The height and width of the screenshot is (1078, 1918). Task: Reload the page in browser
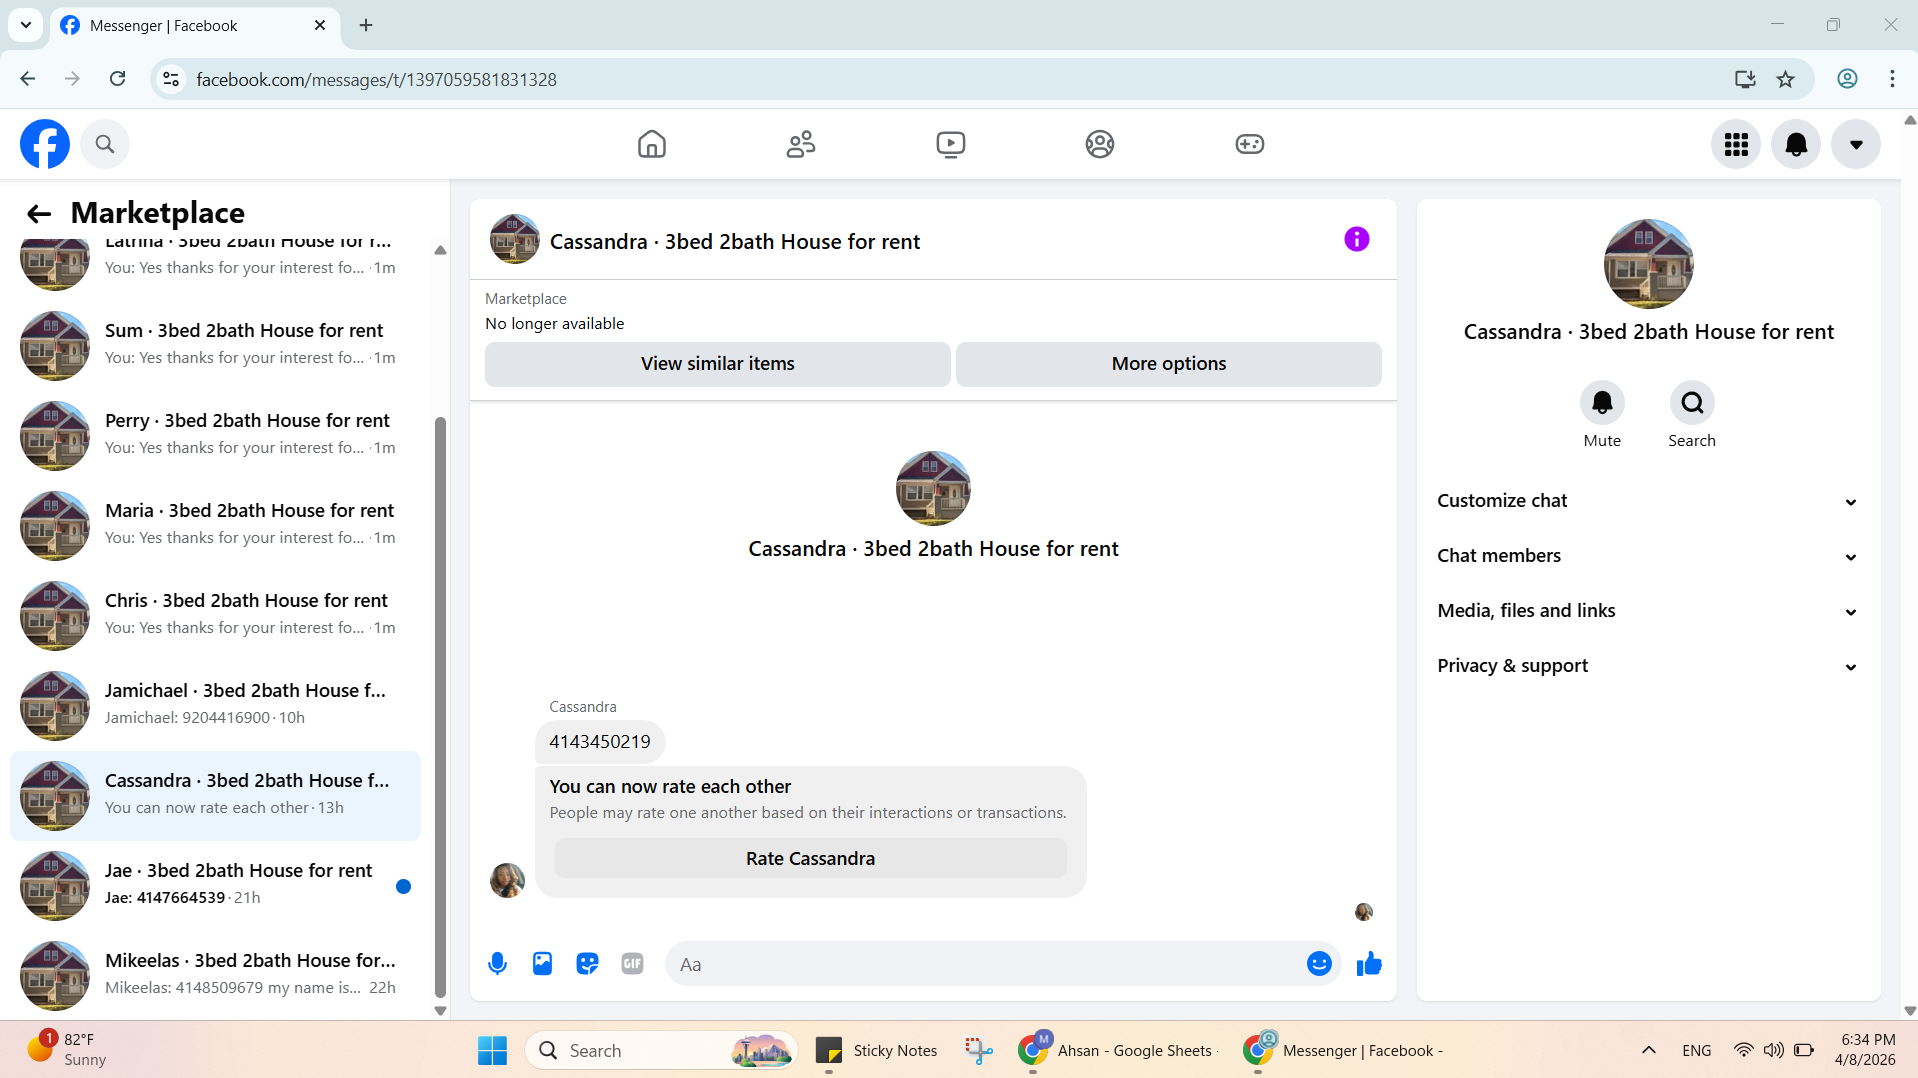[x=118, y=79]
